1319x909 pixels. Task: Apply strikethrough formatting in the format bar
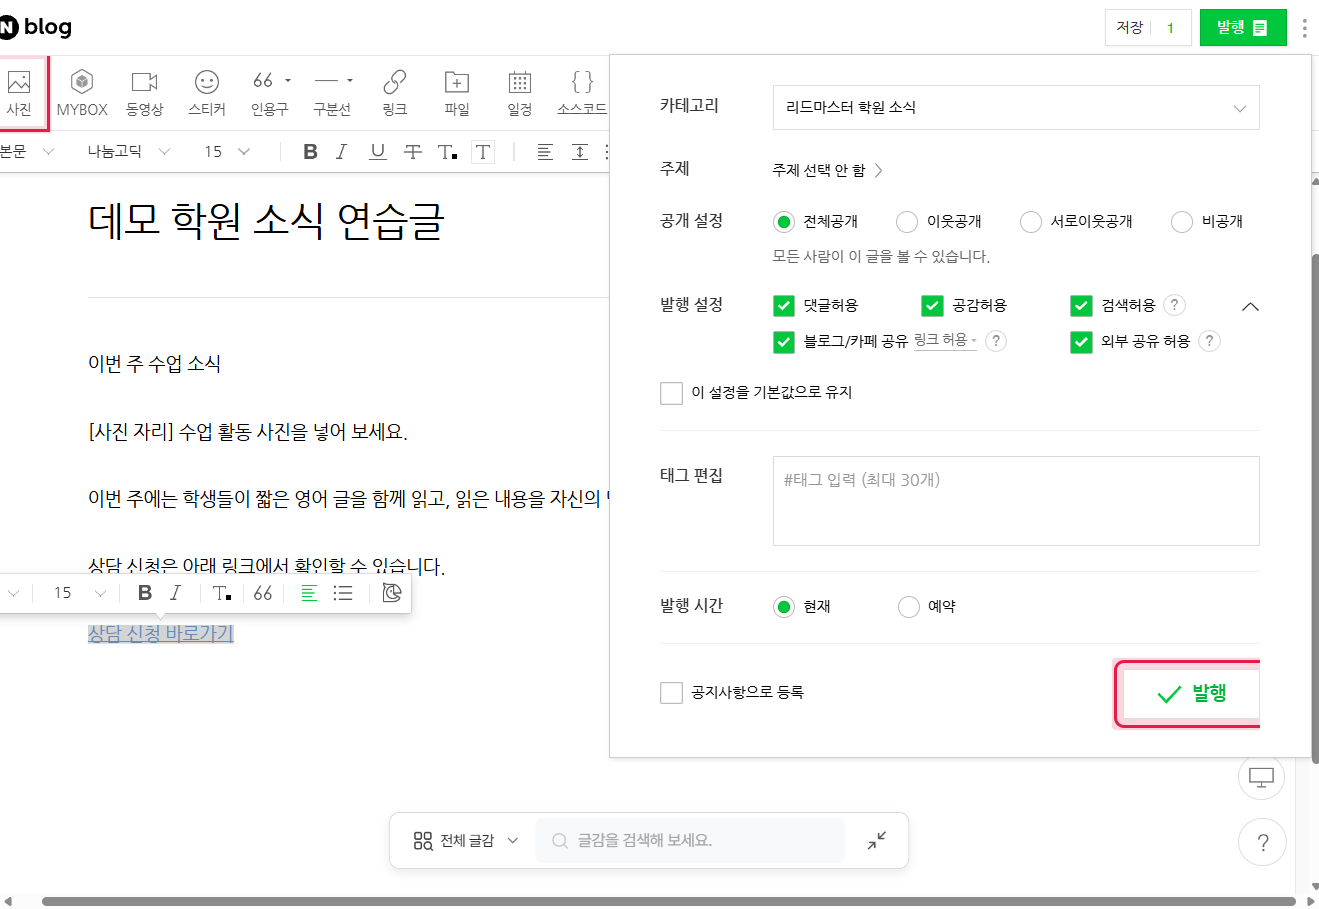[x=412, y=151]
